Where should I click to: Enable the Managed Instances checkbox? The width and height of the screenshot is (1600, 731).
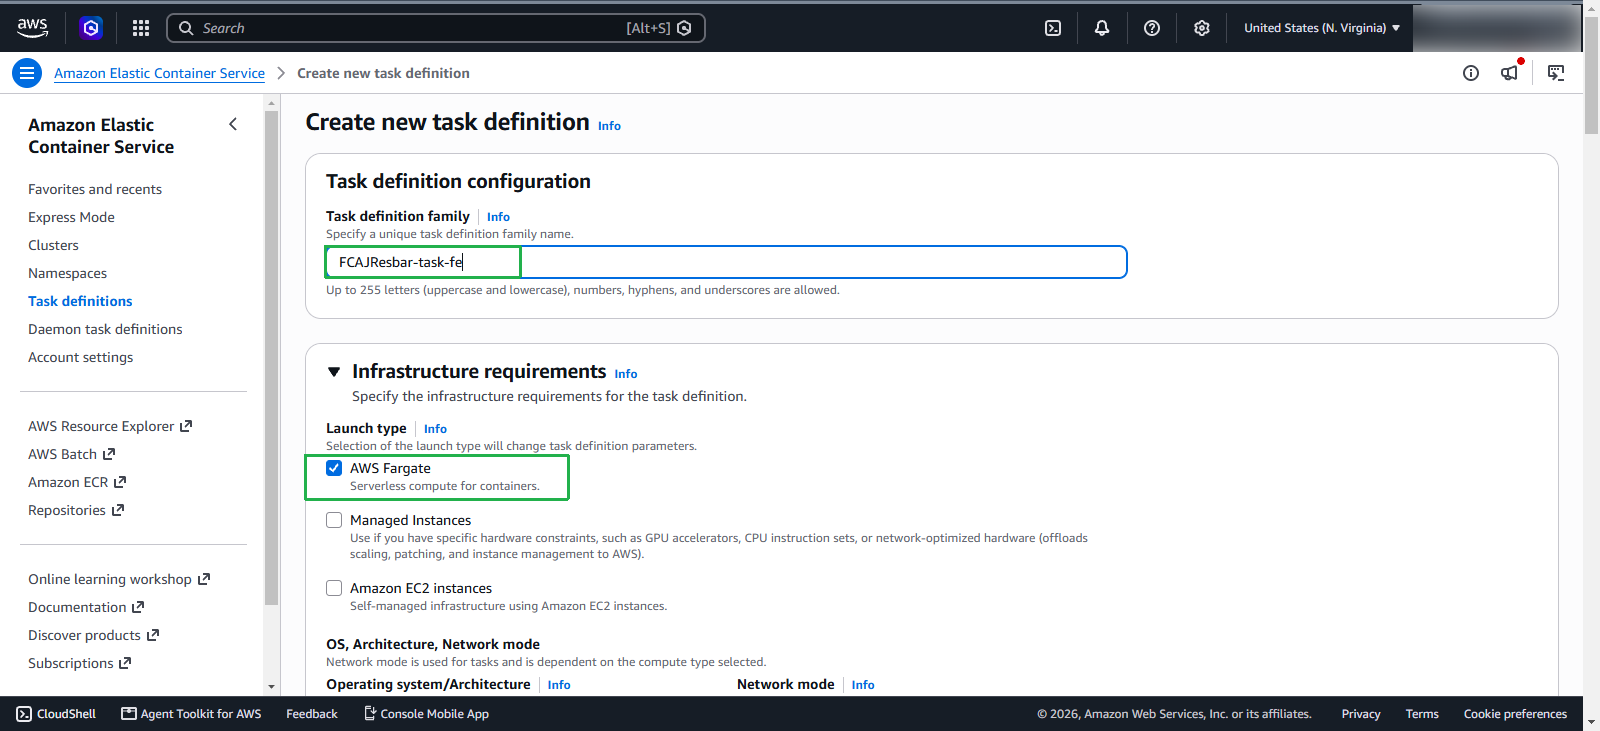coord(334,520)
